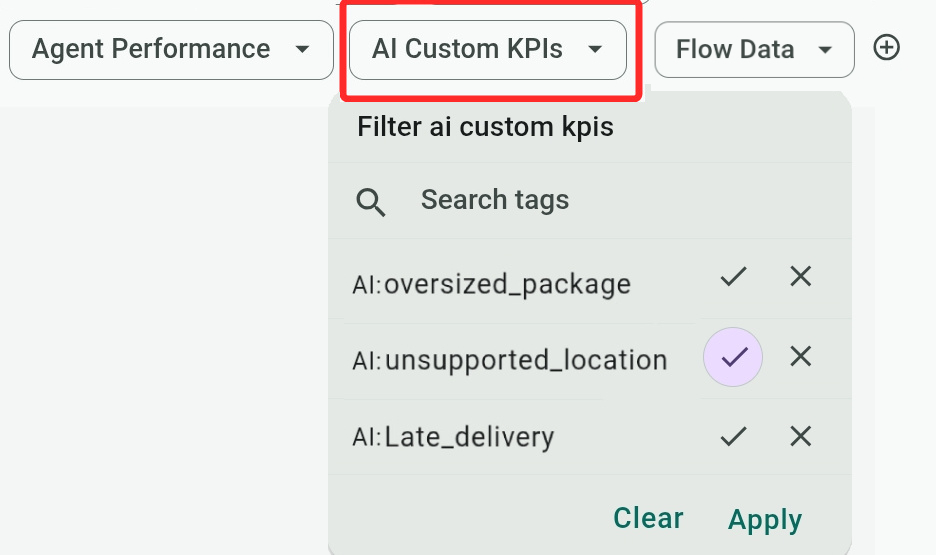Screen dimensions: 936x555
Task: Collapse the AI Custom KPIs dropdown
Action: click(488, 50)
